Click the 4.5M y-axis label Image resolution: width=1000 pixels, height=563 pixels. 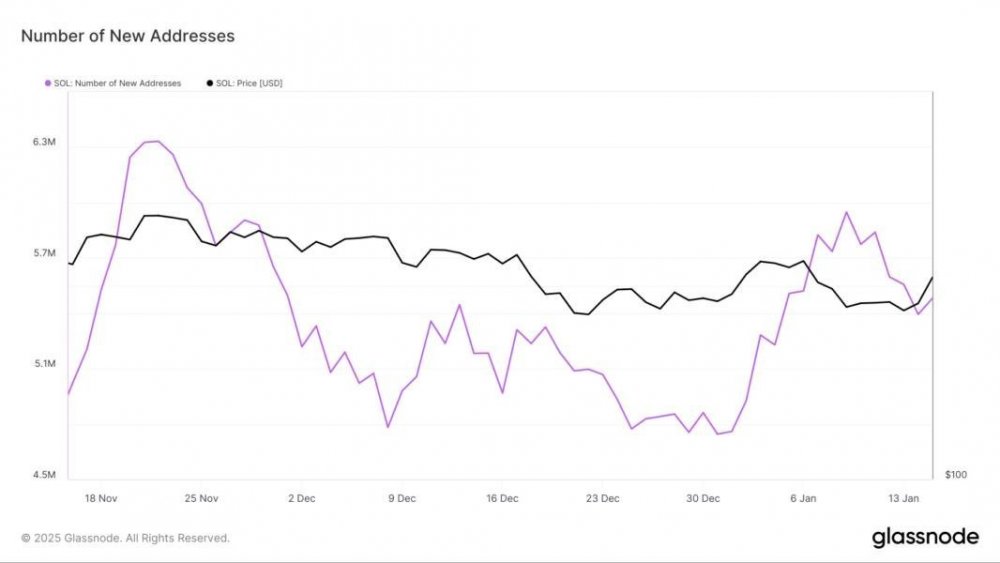tap(43, 475)
